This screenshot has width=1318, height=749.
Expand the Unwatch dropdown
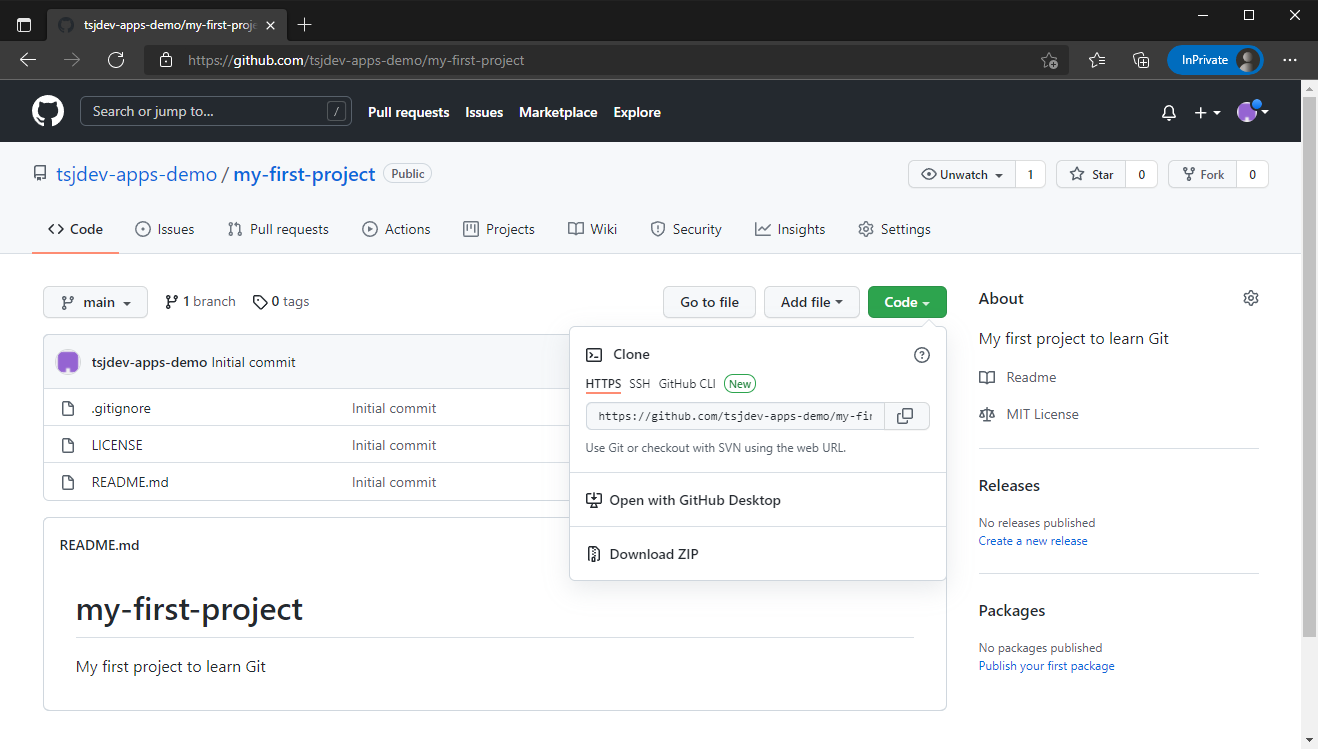click(x=962, y=174)
